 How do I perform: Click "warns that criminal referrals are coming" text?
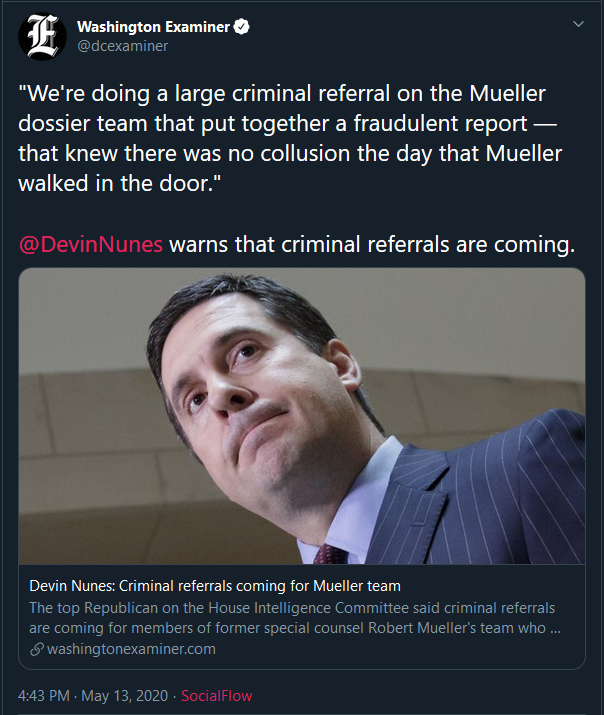(x=372, y=245)
